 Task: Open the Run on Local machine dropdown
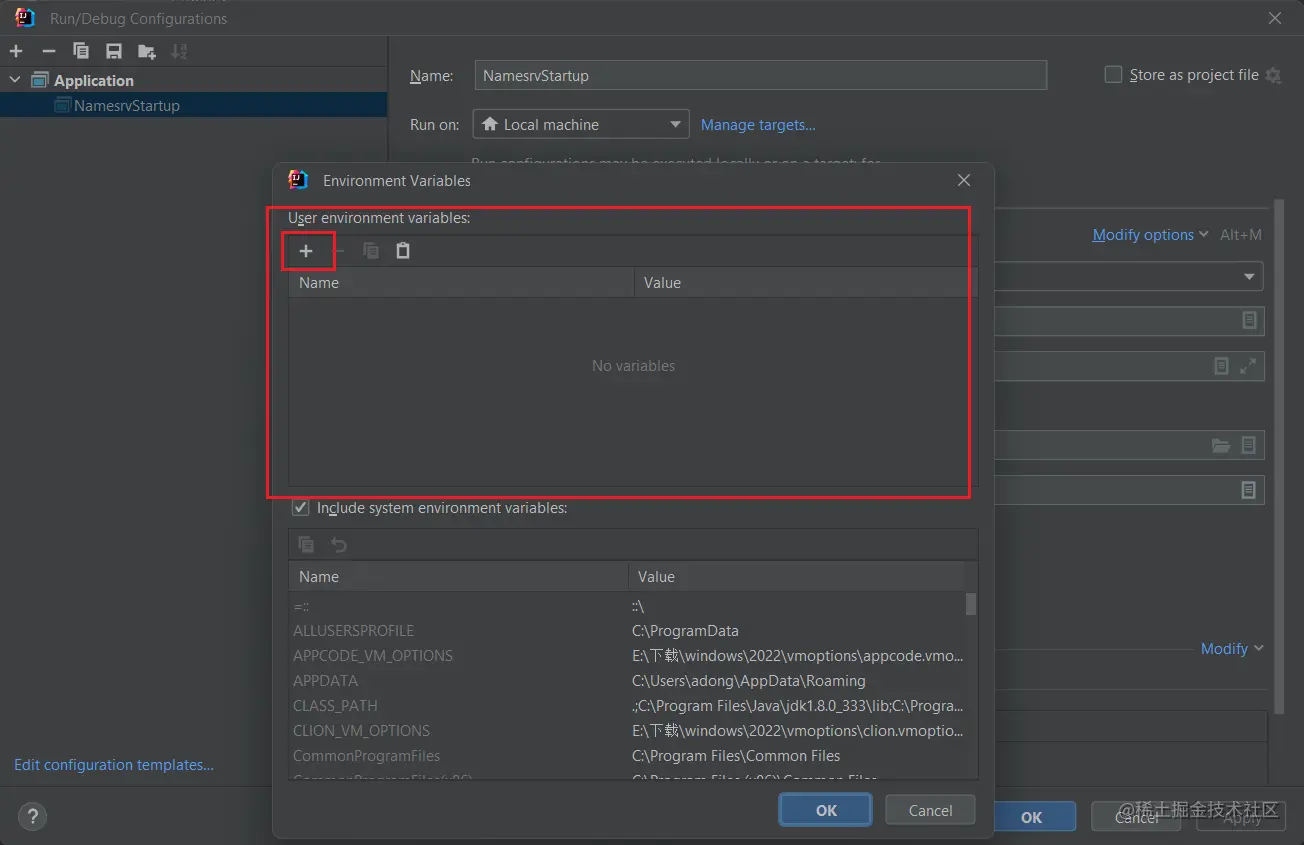pos(581,125)
